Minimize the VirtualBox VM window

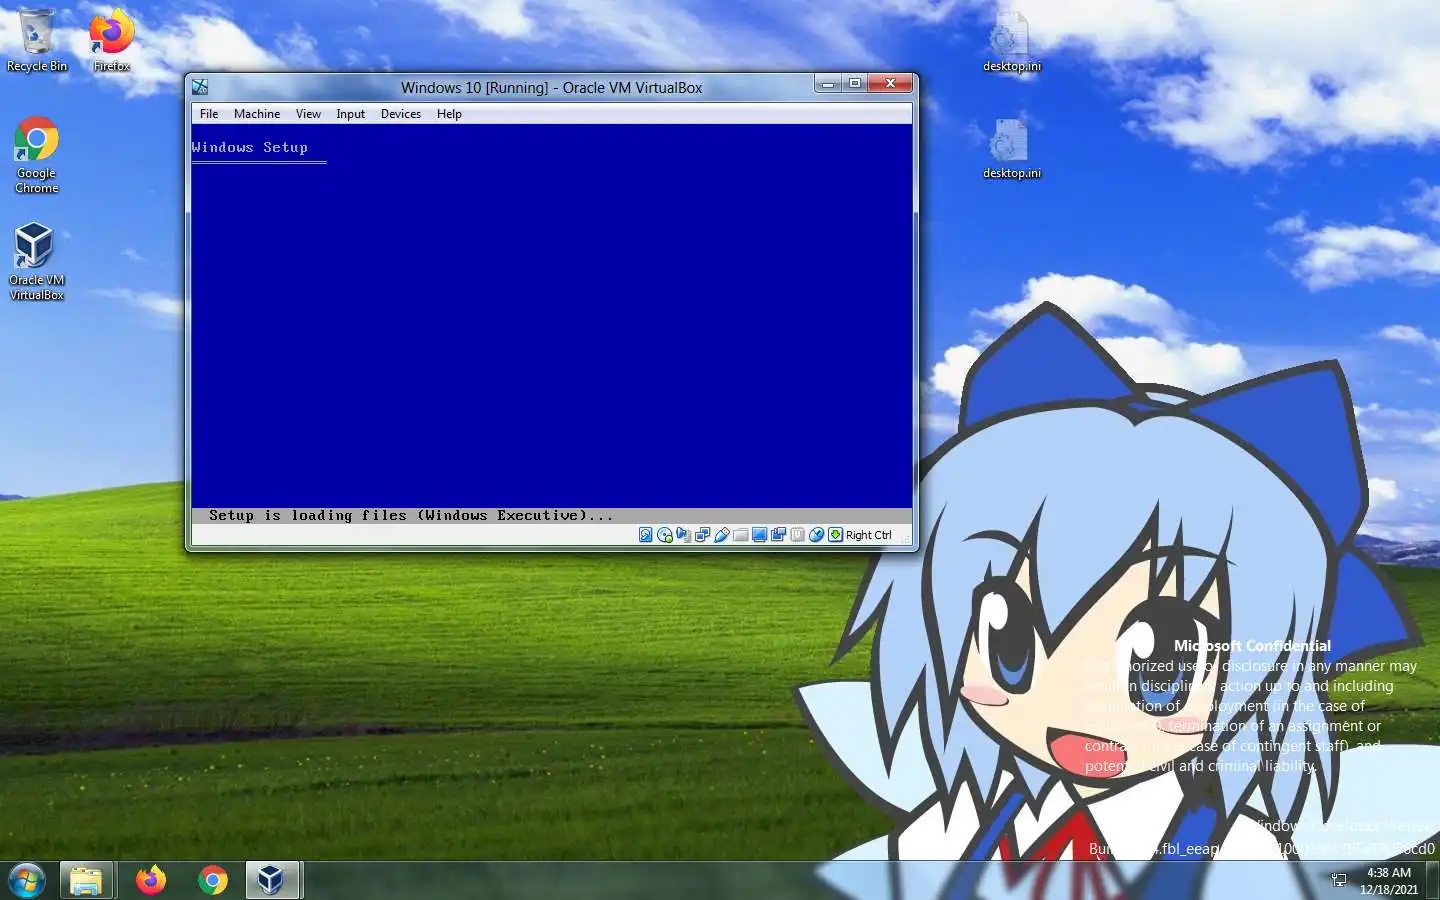(828, 84)
